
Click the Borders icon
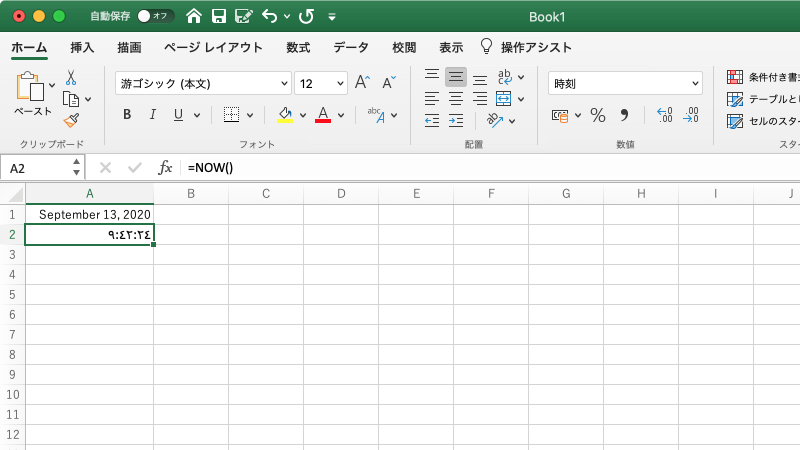(231, 114)
